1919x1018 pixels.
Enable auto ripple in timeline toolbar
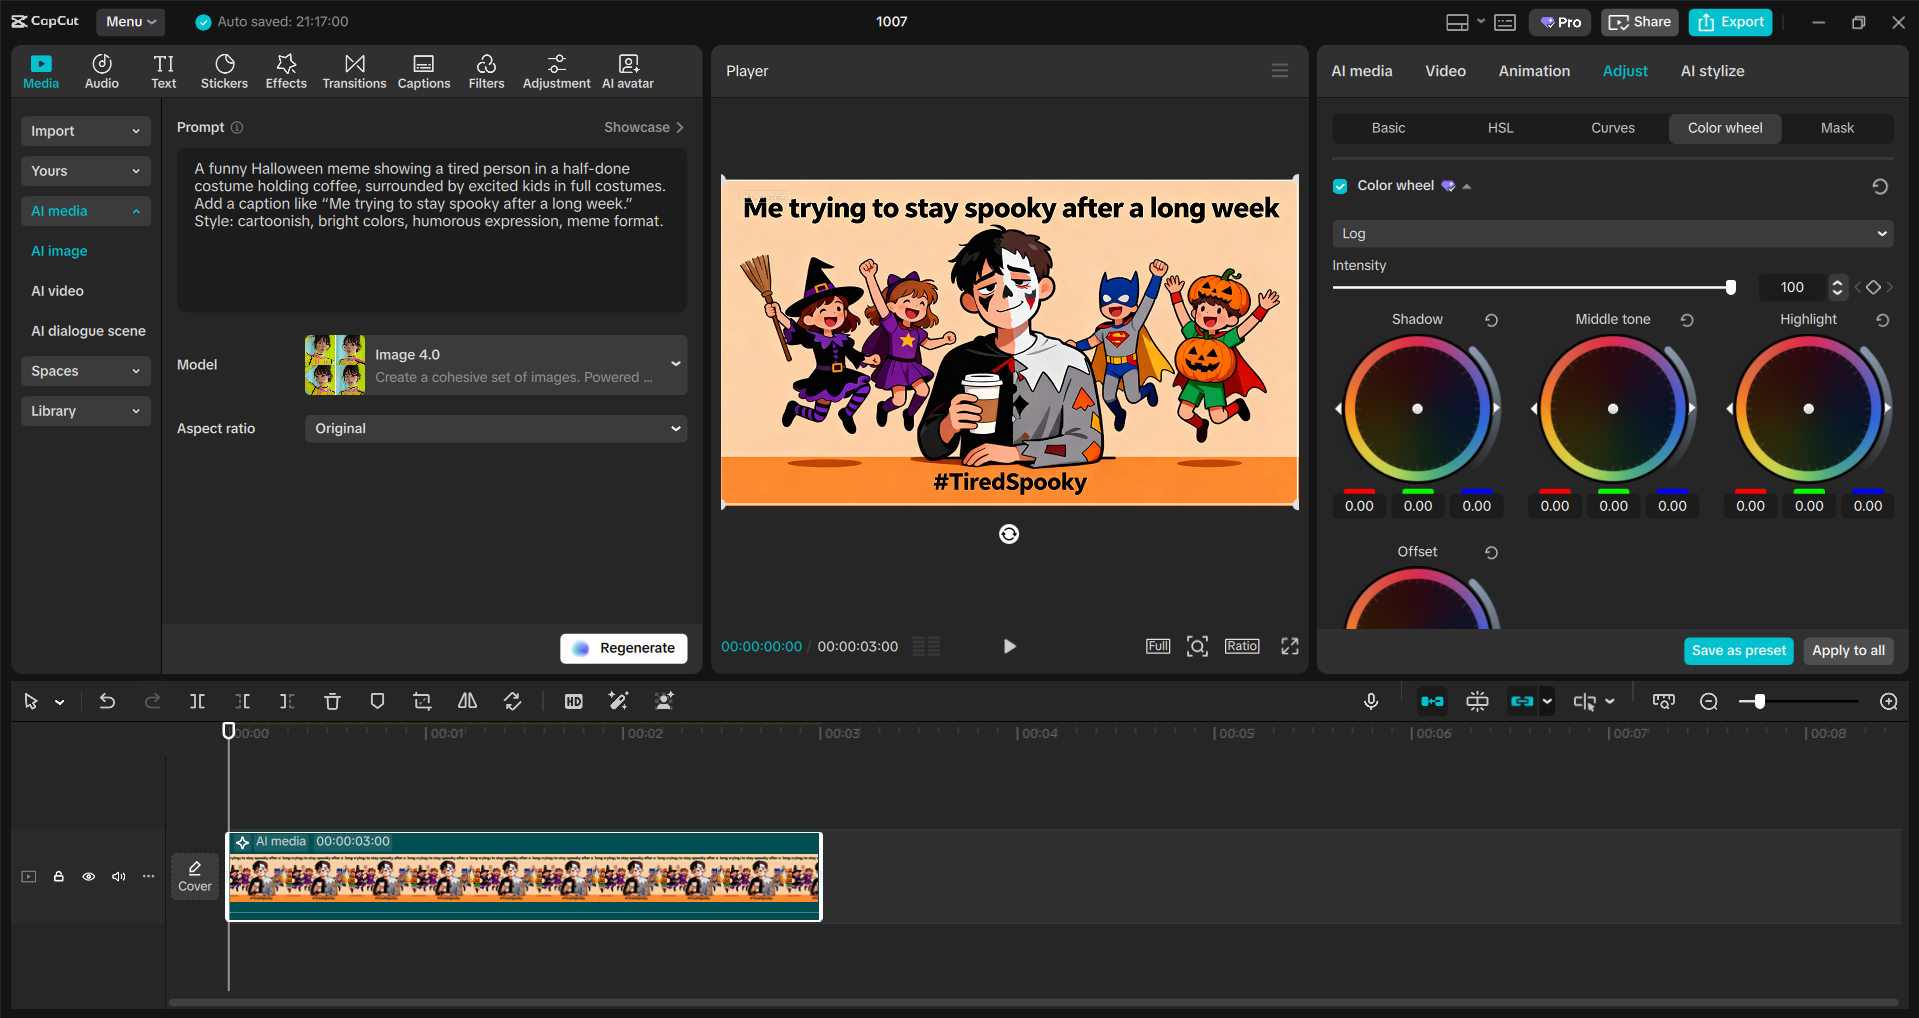click(1431, 701)
